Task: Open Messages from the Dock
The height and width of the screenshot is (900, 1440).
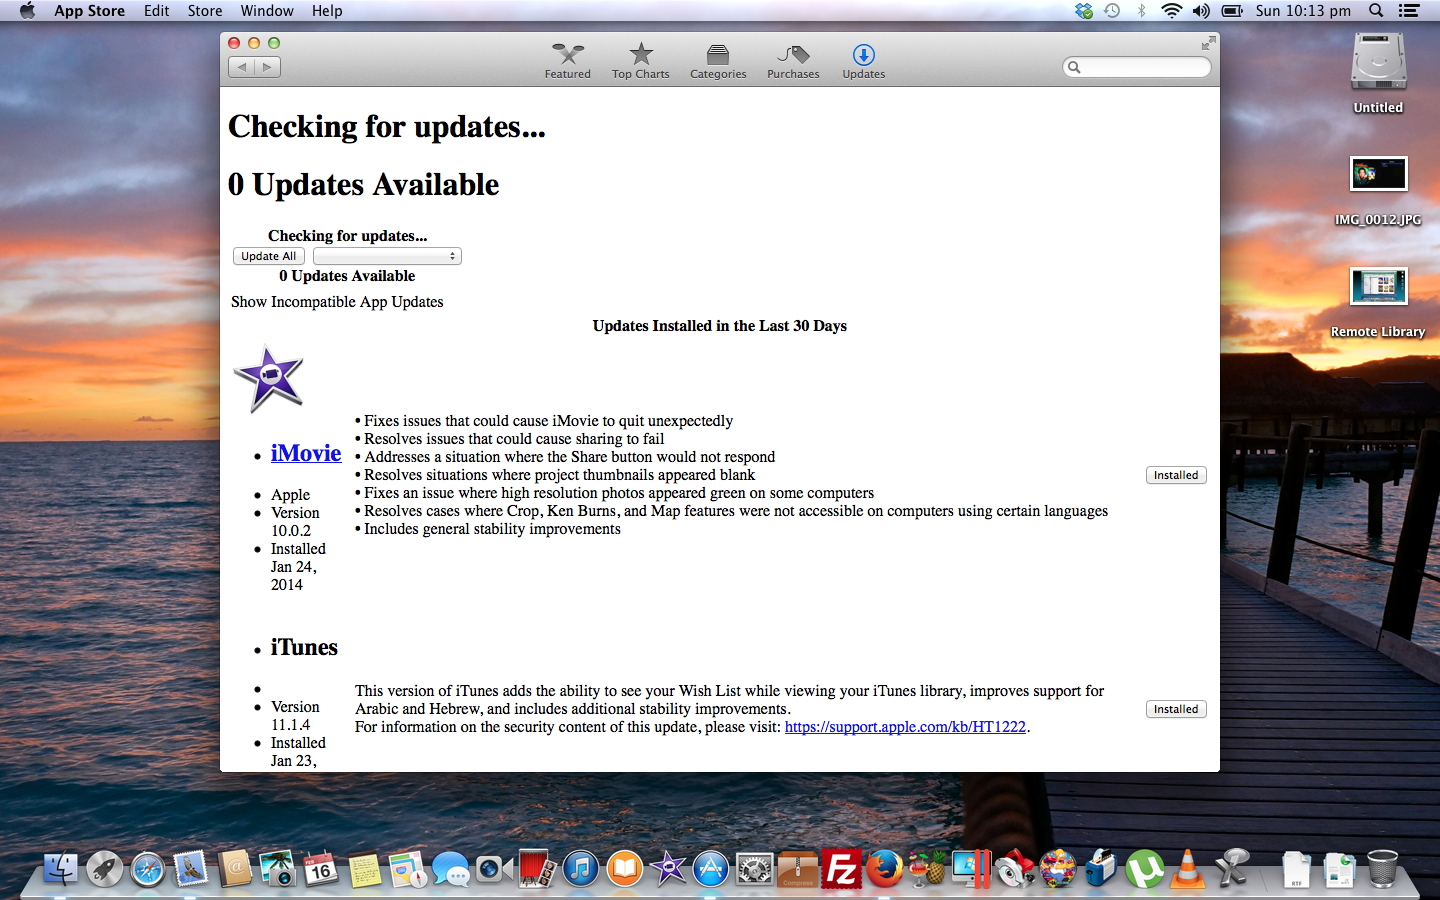Action: pyautogui.click(x=451, y=868)
